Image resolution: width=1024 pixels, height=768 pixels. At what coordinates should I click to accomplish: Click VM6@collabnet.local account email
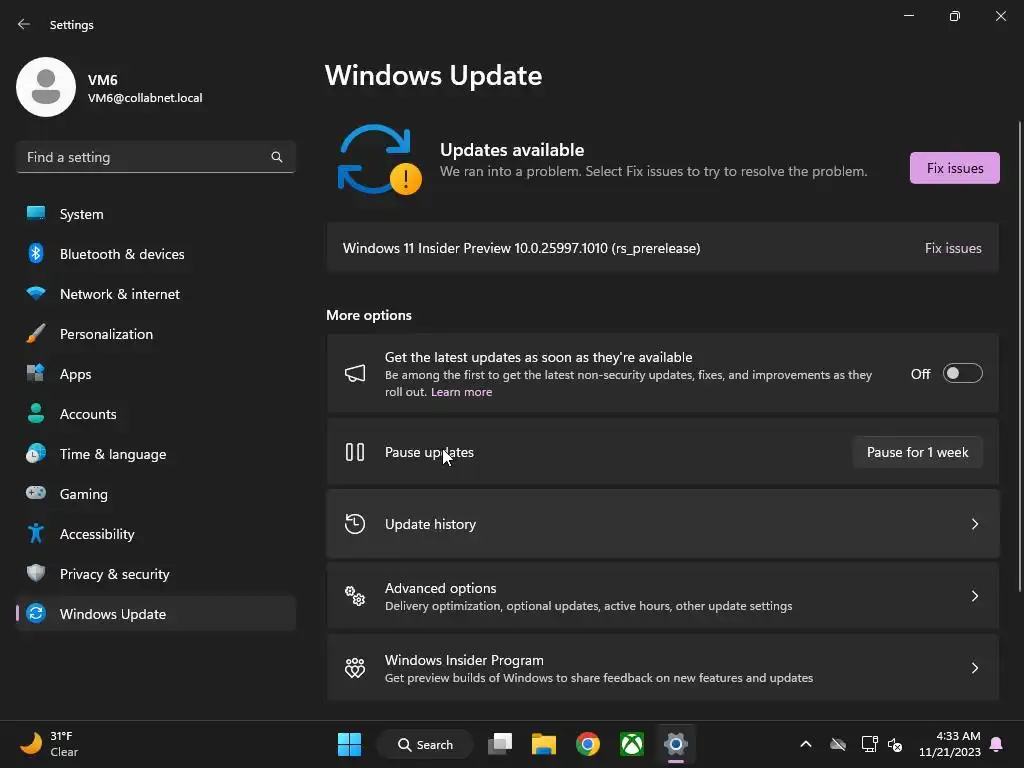[145, 98]
